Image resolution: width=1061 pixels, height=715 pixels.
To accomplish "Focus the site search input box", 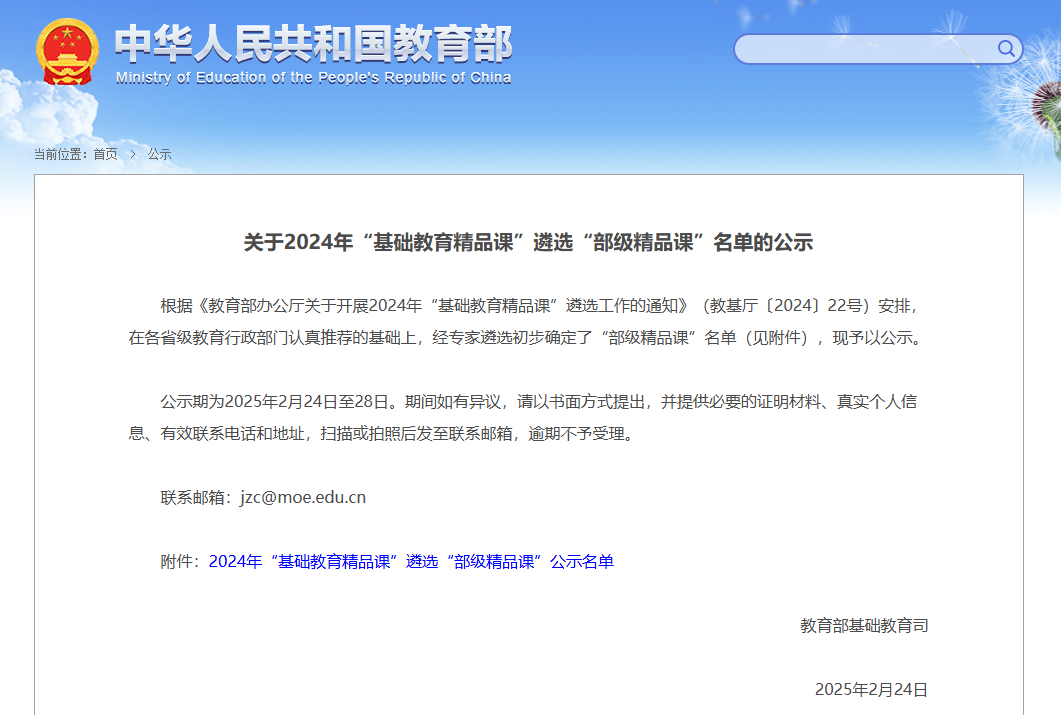I will (865, 49).
